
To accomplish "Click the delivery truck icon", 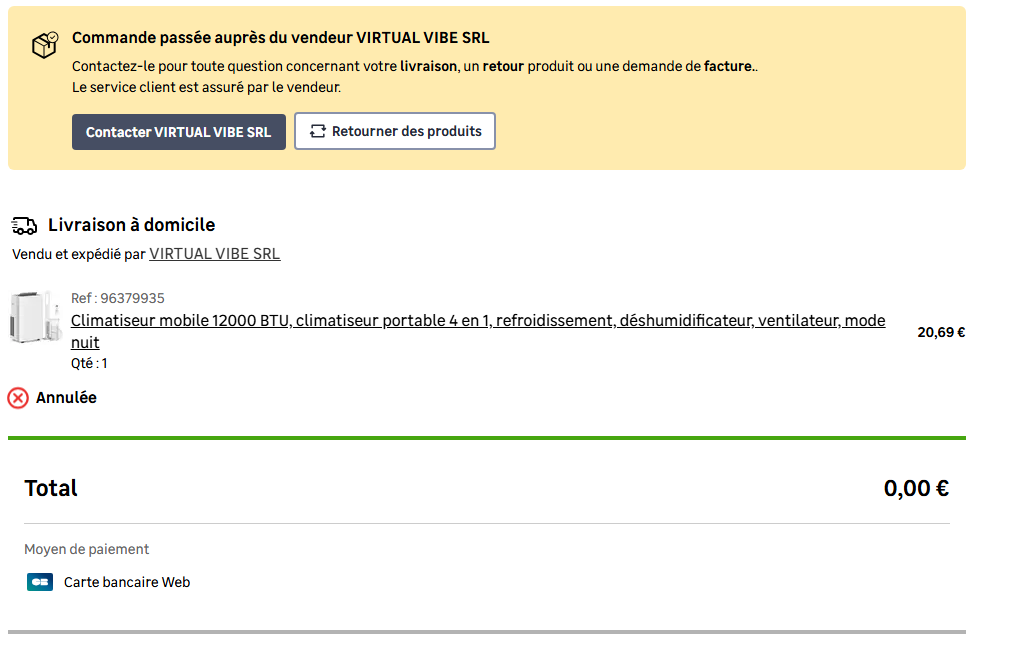I will [x=24, y=226].
